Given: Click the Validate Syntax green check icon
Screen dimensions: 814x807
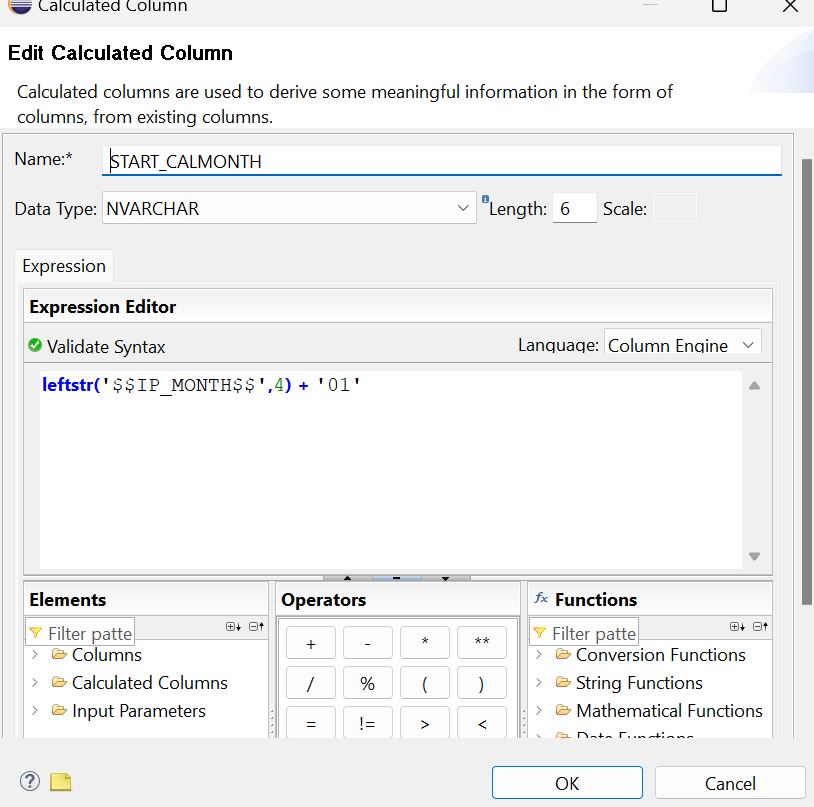Looking at the screenshot, I should [35, 346].
